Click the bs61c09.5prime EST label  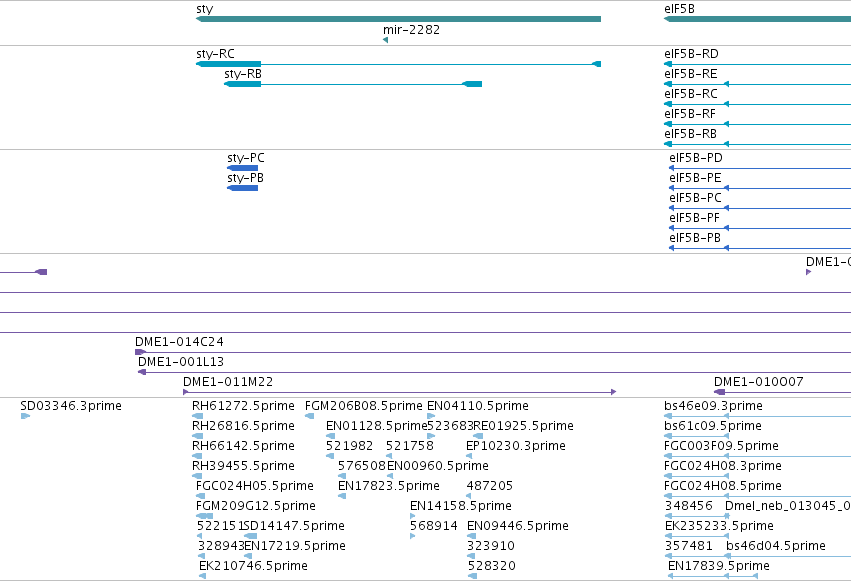713,426
